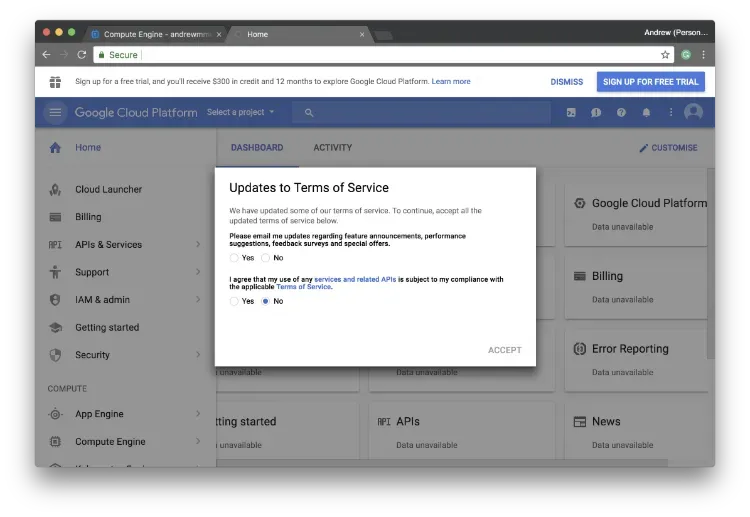Image resolution: width=750 pixels, height=517 pixels.
Task: Activate Cloud Shell icon in header
Action: coord(571,113)
